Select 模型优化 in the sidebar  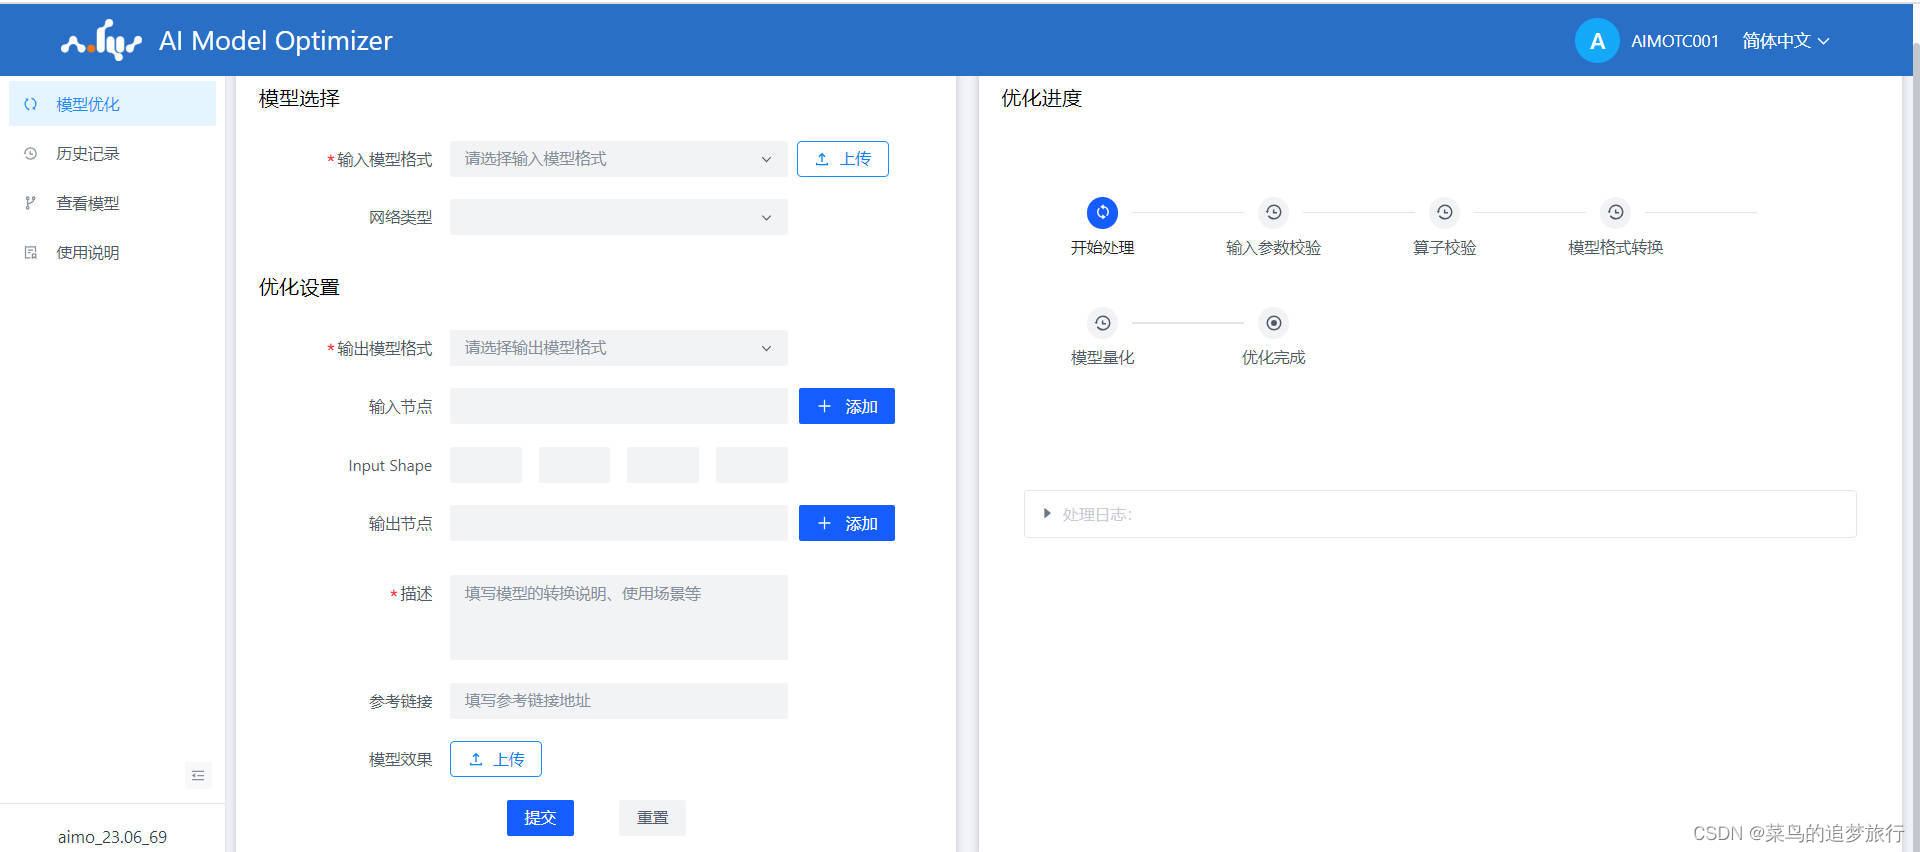(112, 104)
